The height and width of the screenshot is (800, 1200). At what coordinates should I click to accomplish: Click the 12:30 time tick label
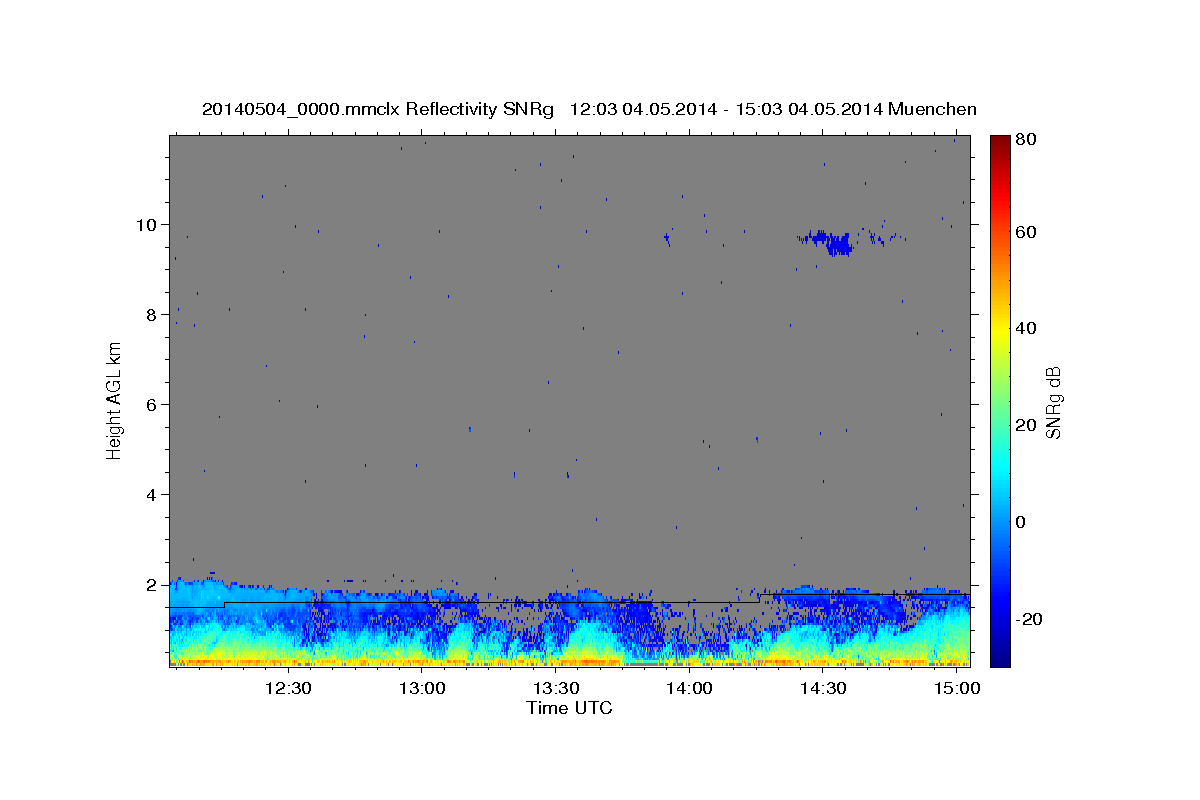tap(289, 689)
